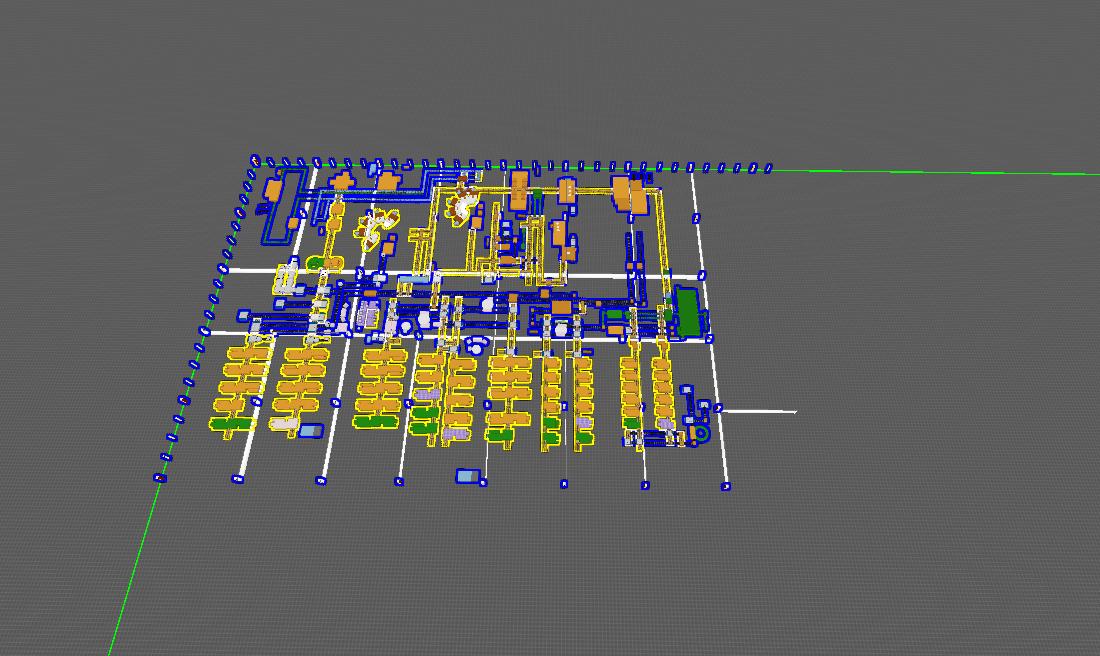Click the isolated light-blue box below the layout
The width and height of the screenshot is (1100, 656).
468,476
